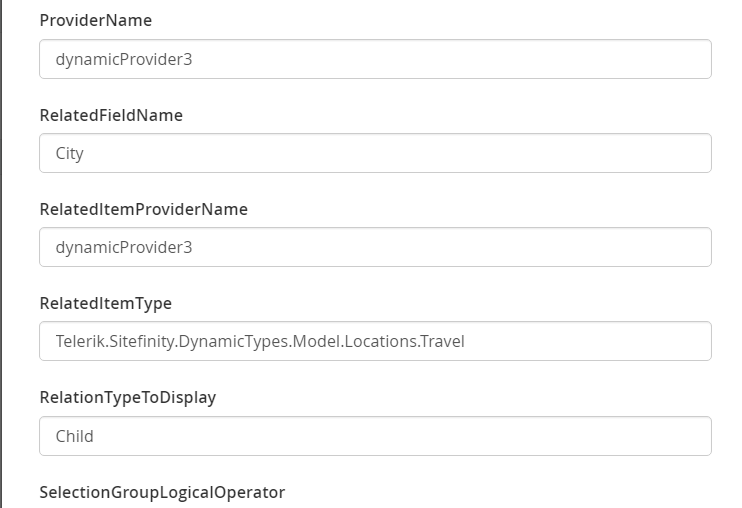Select the RelatedItemProviderName label text
Screen dimensions: 742x508
[143, 209]
